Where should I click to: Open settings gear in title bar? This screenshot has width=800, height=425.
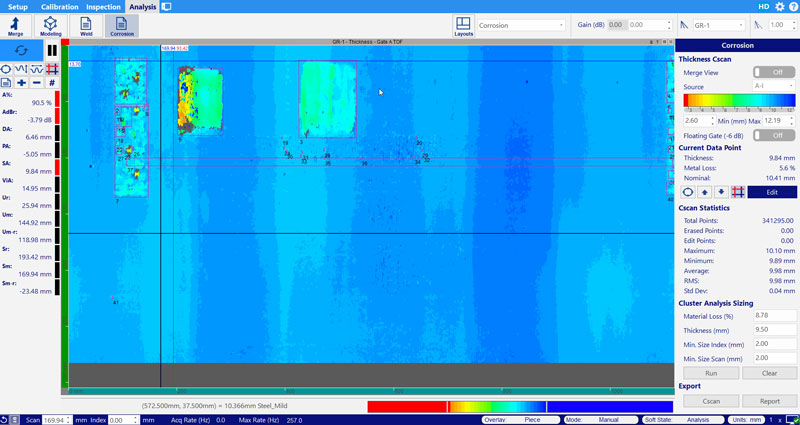click(x=780, y=7)
